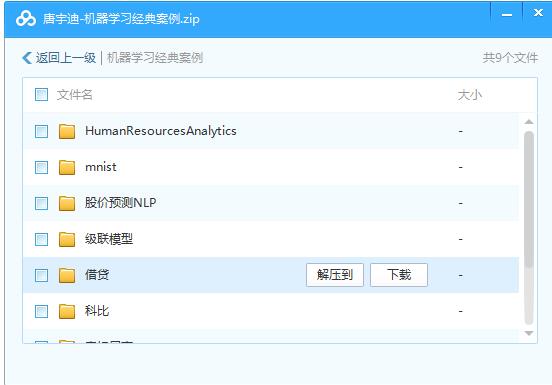The image size is (552, 385).
Task: Go back via 返回上一级 link
Action: tap(65, 58)
